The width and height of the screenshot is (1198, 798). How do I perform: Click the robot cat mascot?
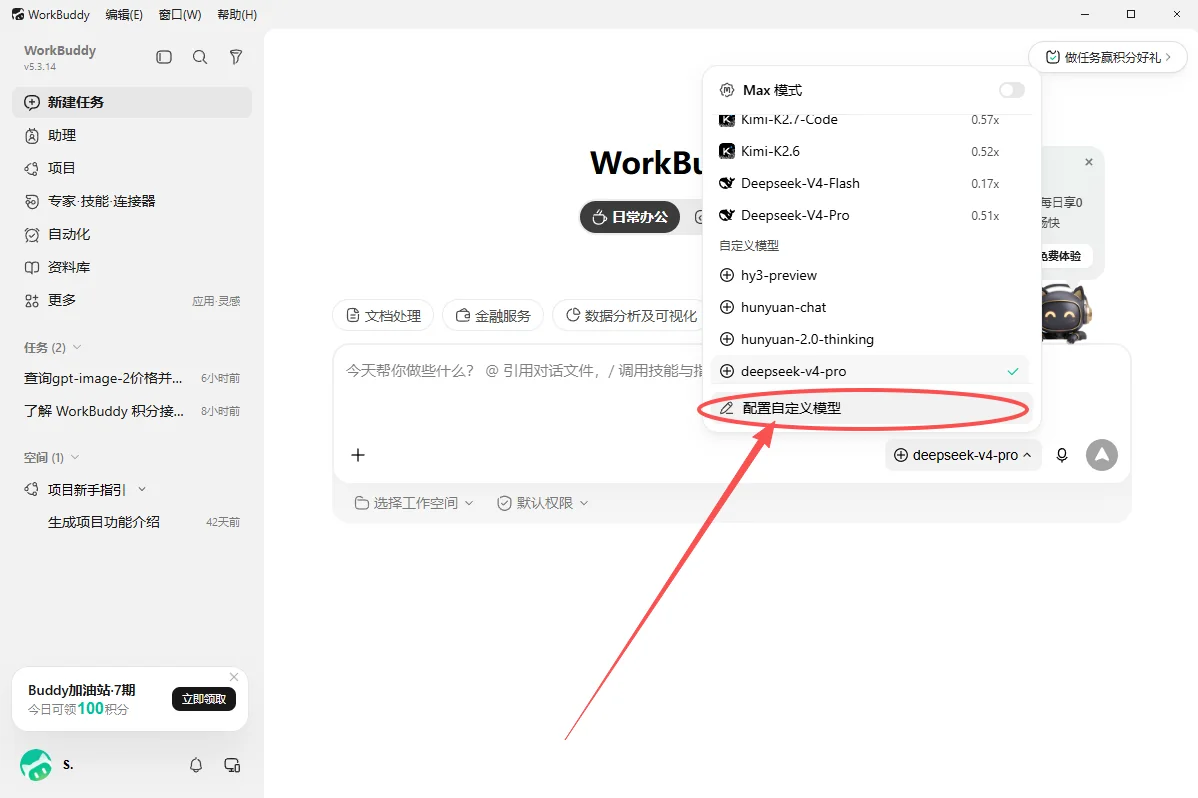pos(1066,313)
